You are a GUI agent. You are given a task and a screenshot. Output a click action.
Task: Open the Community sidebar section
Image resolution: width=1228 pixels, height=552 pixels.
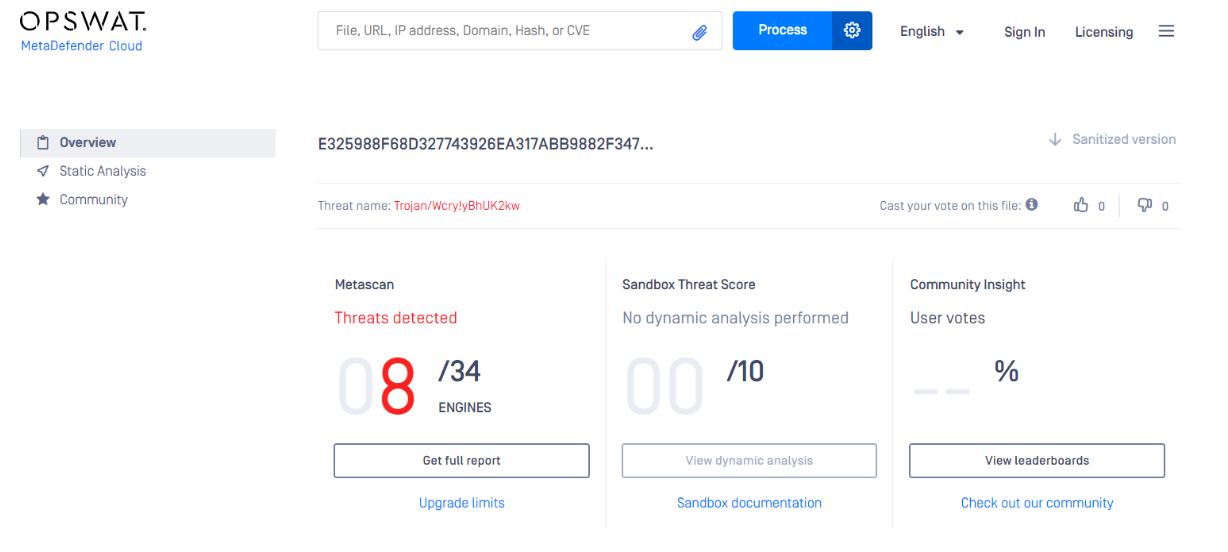(93, 200)
